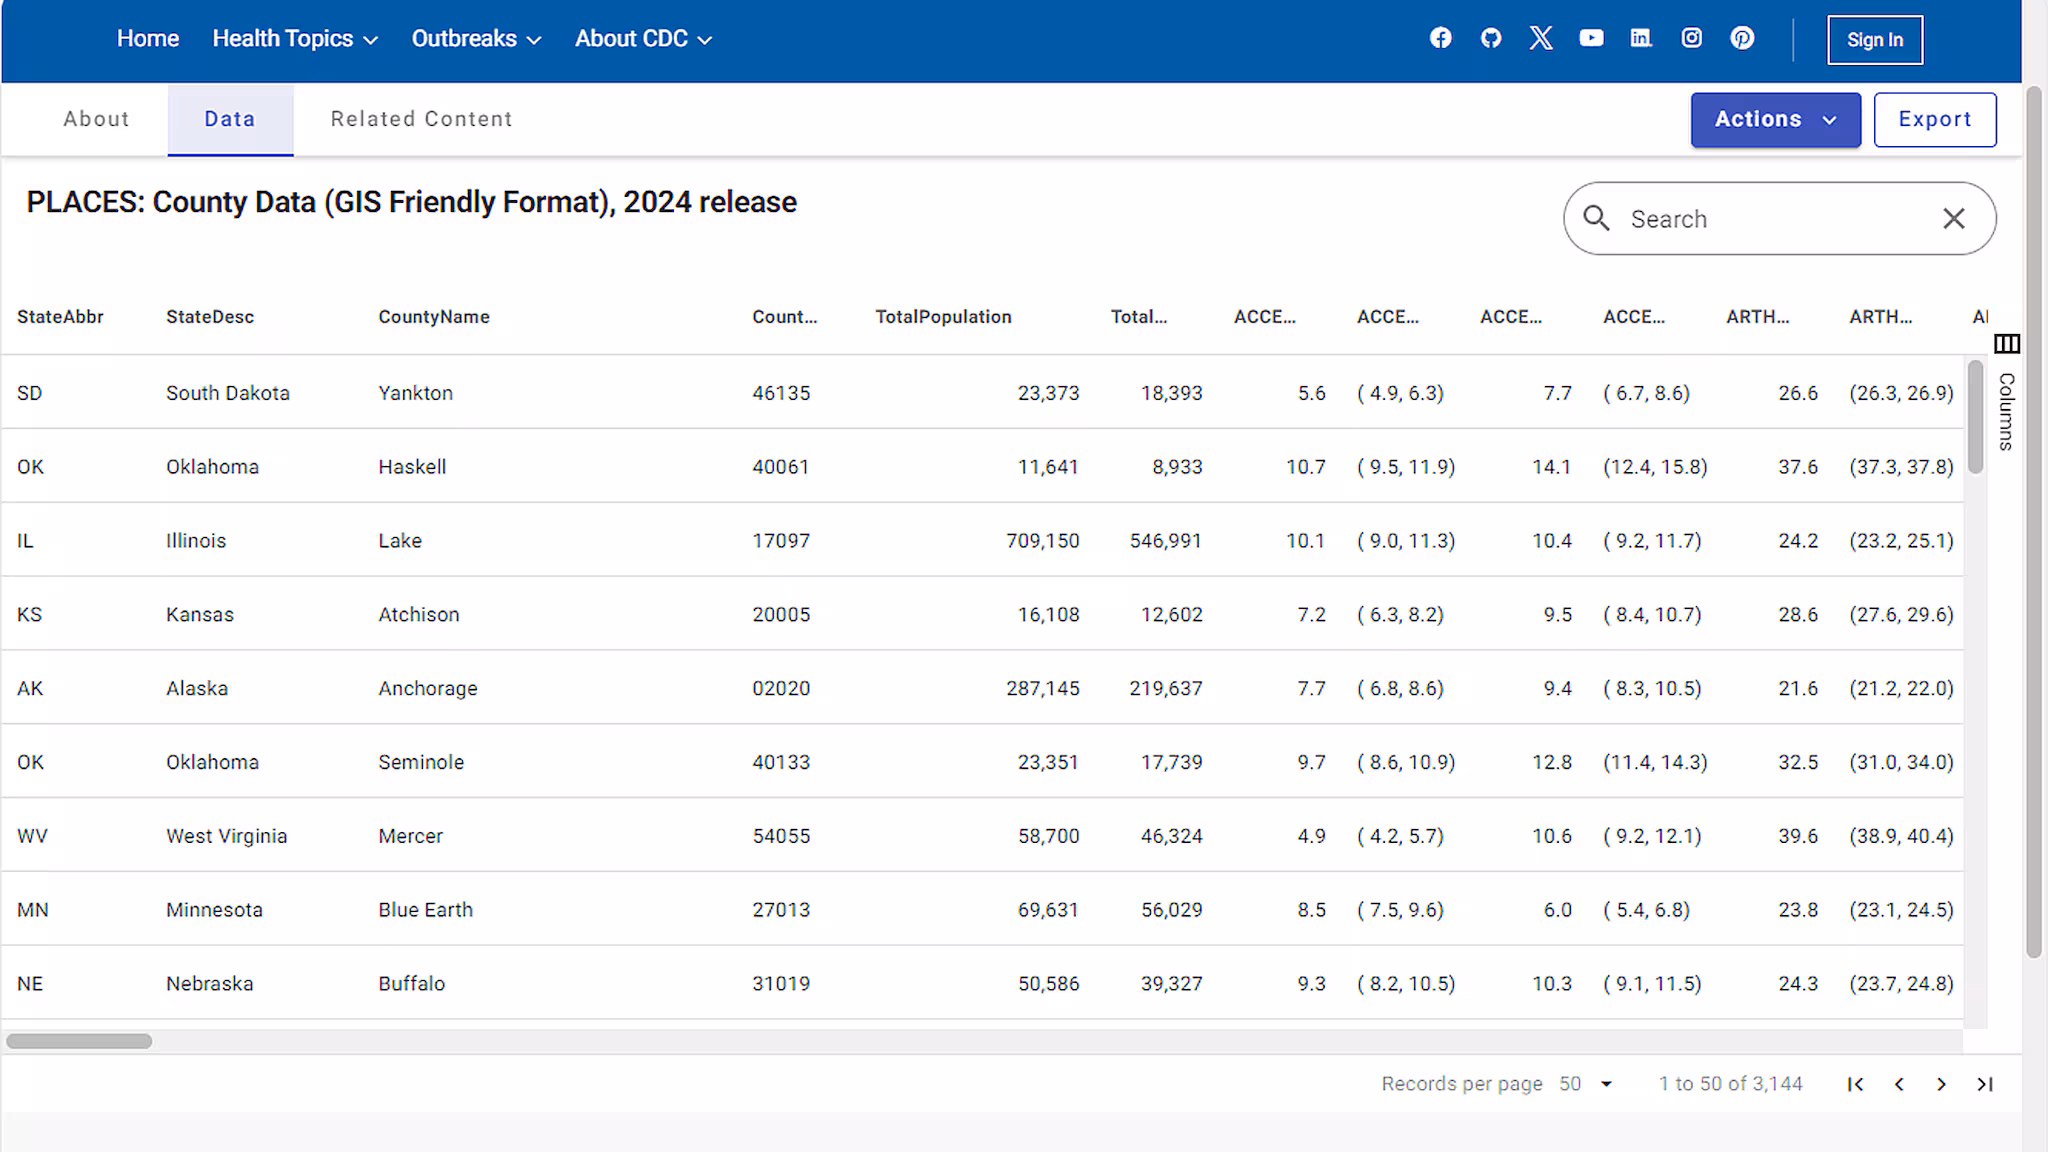Select the Pinterest icon
2048x1152 pixels.
[x=1742, y=38]
